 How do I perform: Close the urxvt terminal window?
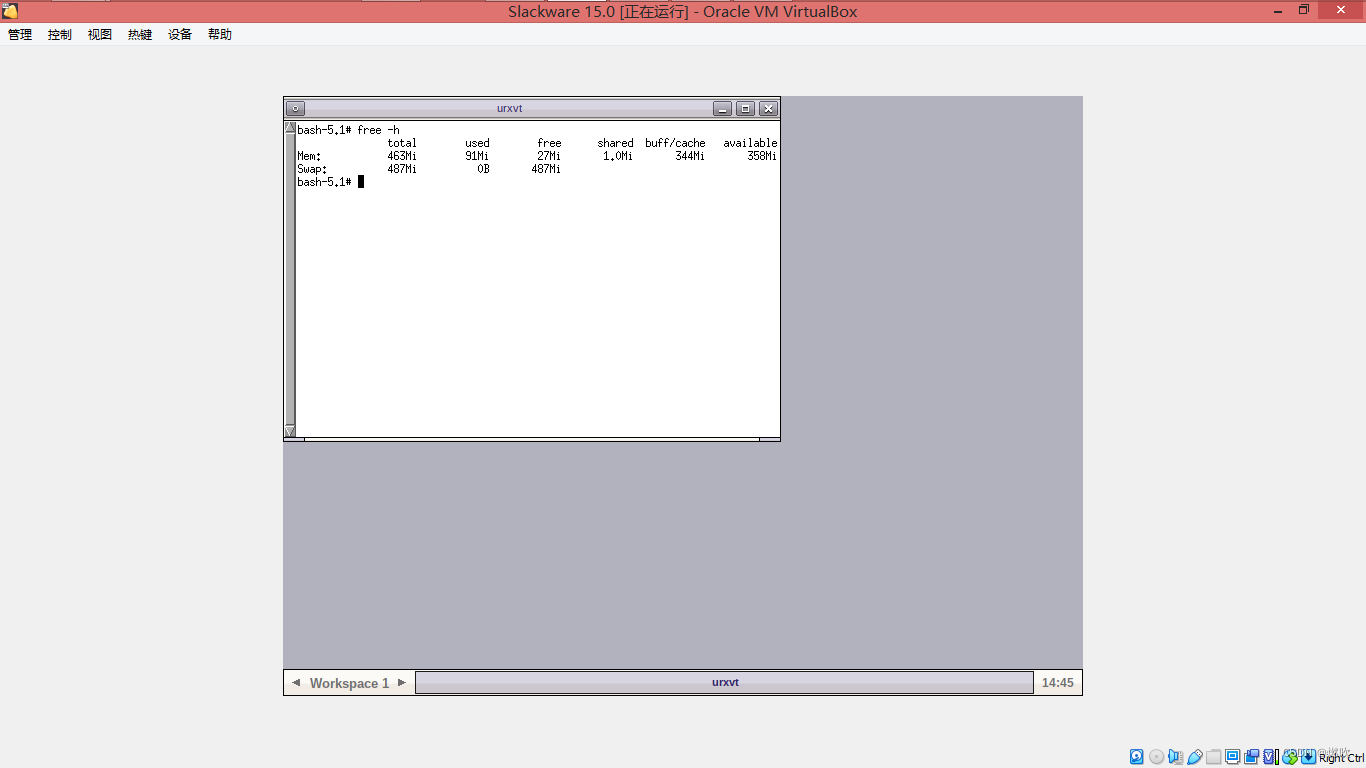[x=768, y=108]
